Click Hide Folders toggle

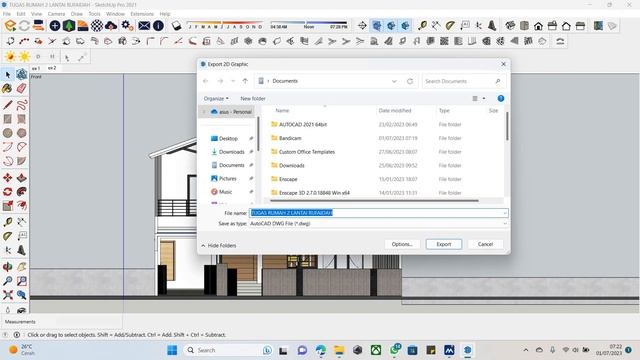pyautogui.click(x=219, y=245)
